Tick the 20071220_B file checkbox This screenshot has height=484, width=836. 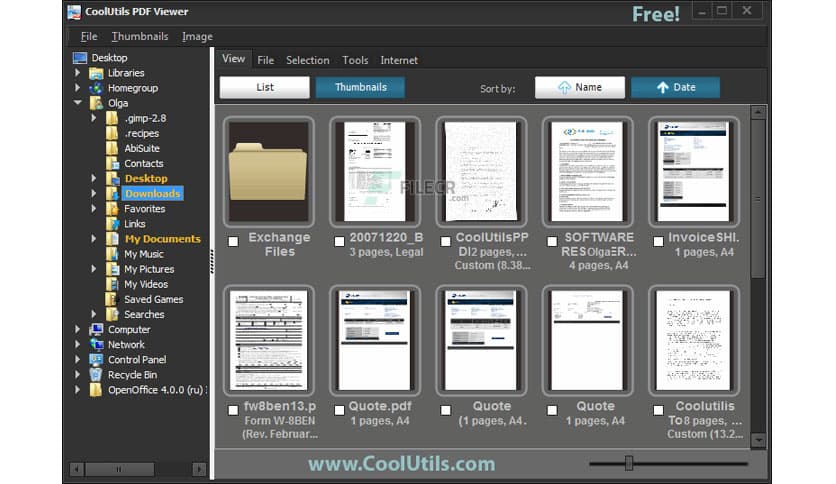pos(339,241)
